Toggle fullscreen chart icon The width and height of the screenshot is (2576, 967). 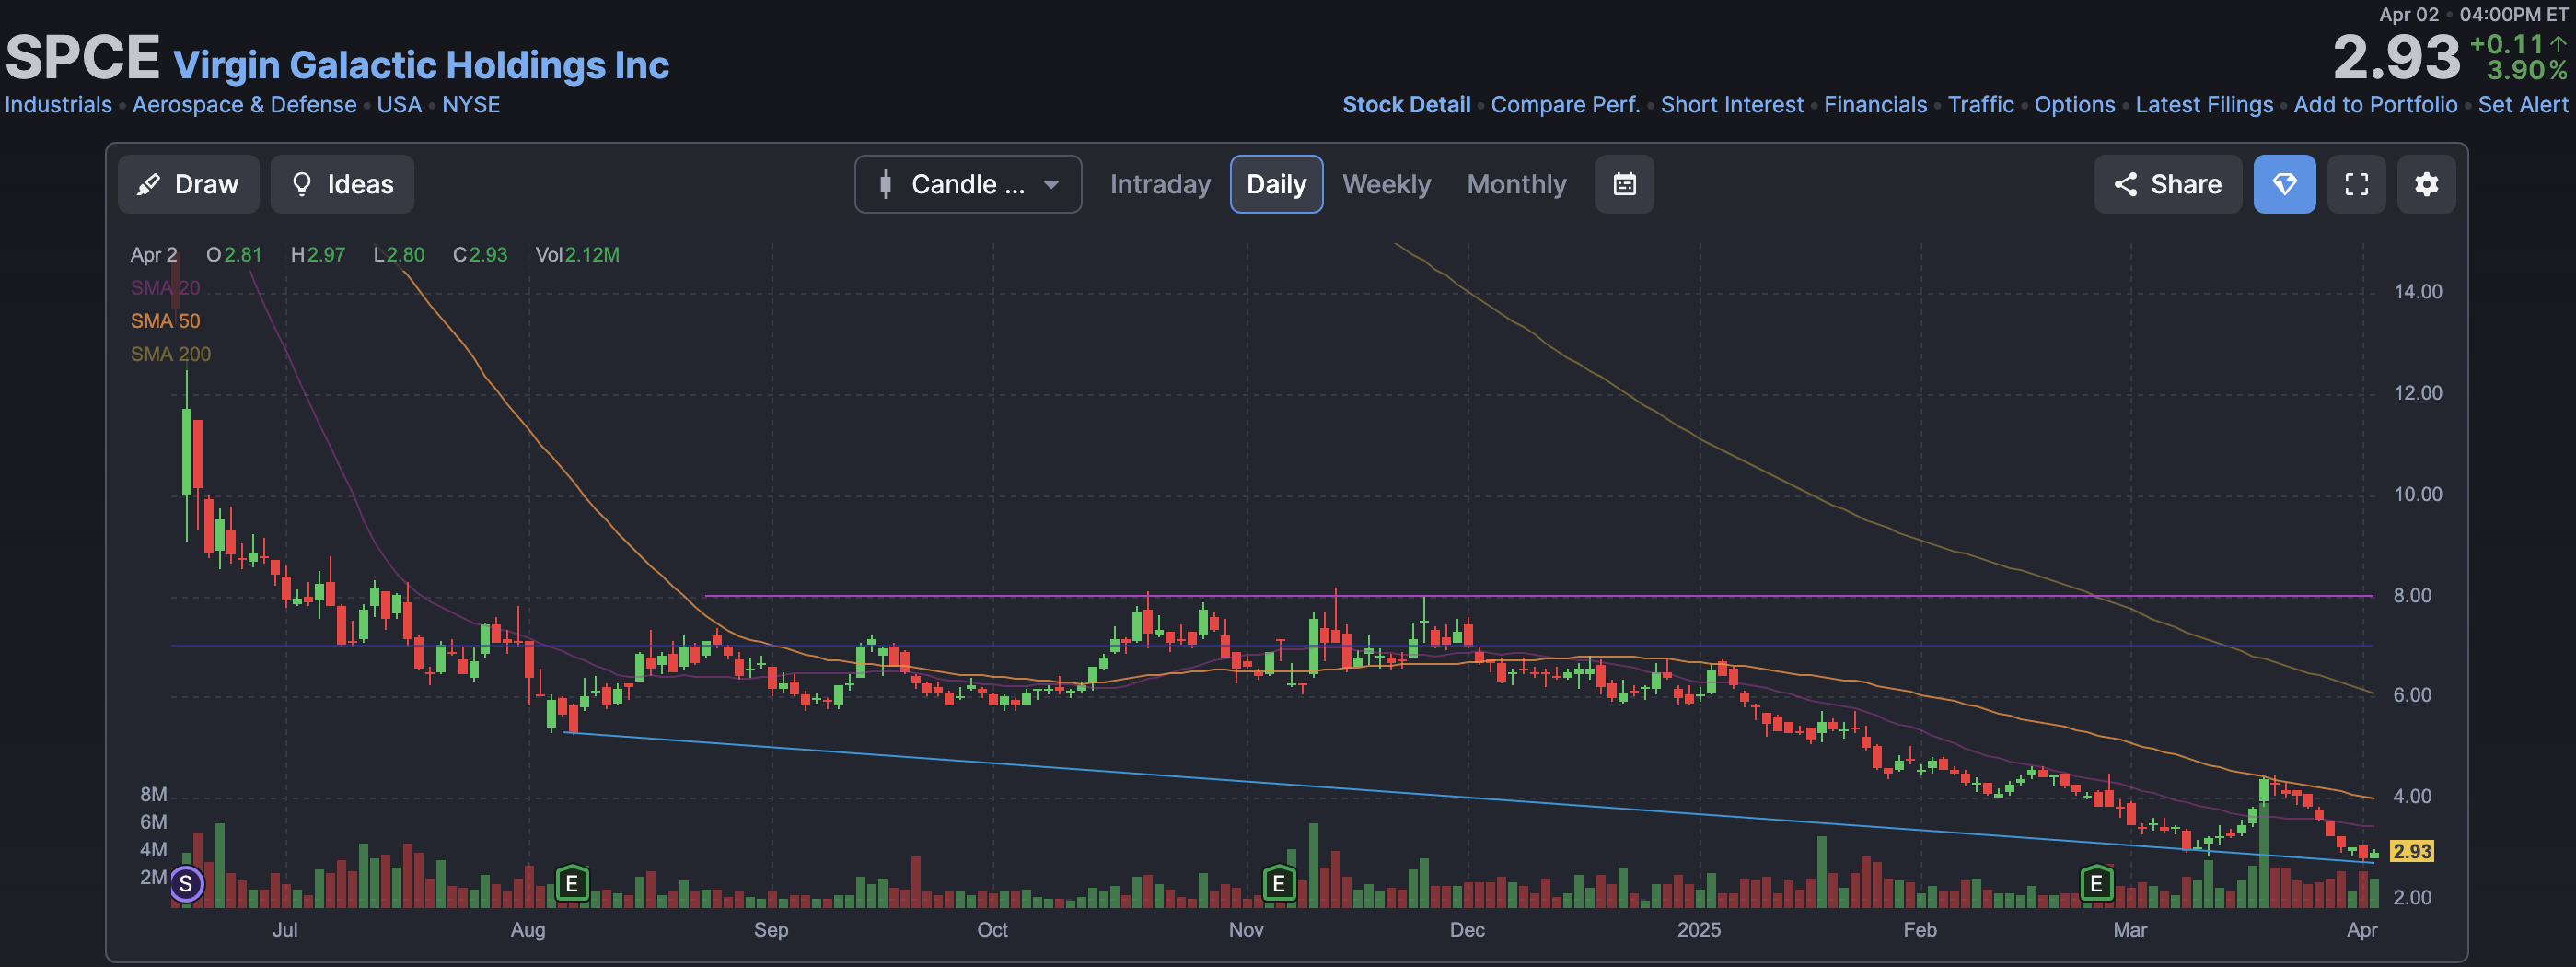tap(2356, 184)
